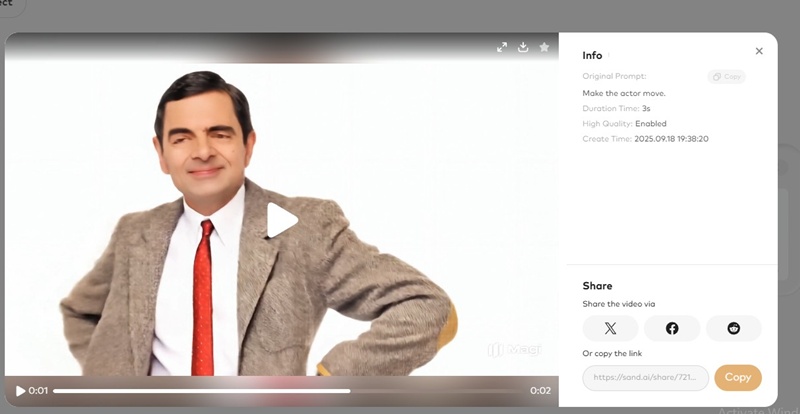
Task: Select the prompt text 'Make the actor move.'
Action: coord(624,93)
